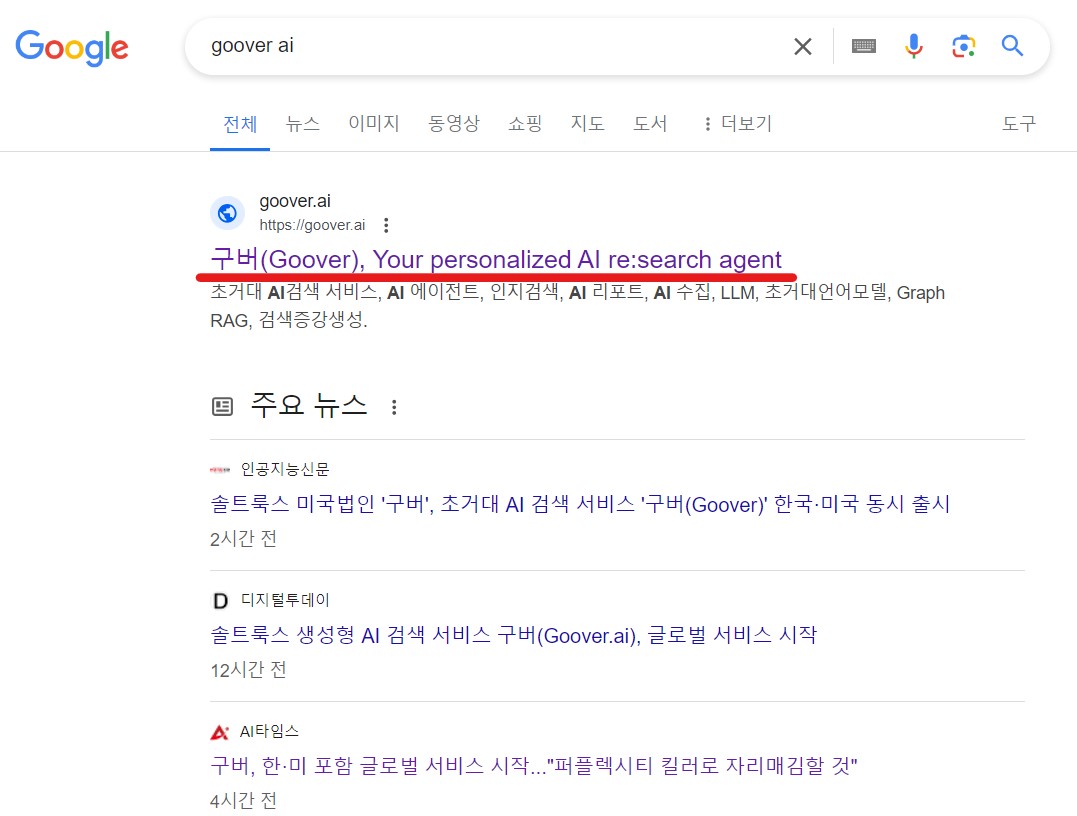Search by image with Google Lens icon
1077x816 pixels.
pos(963,46)
